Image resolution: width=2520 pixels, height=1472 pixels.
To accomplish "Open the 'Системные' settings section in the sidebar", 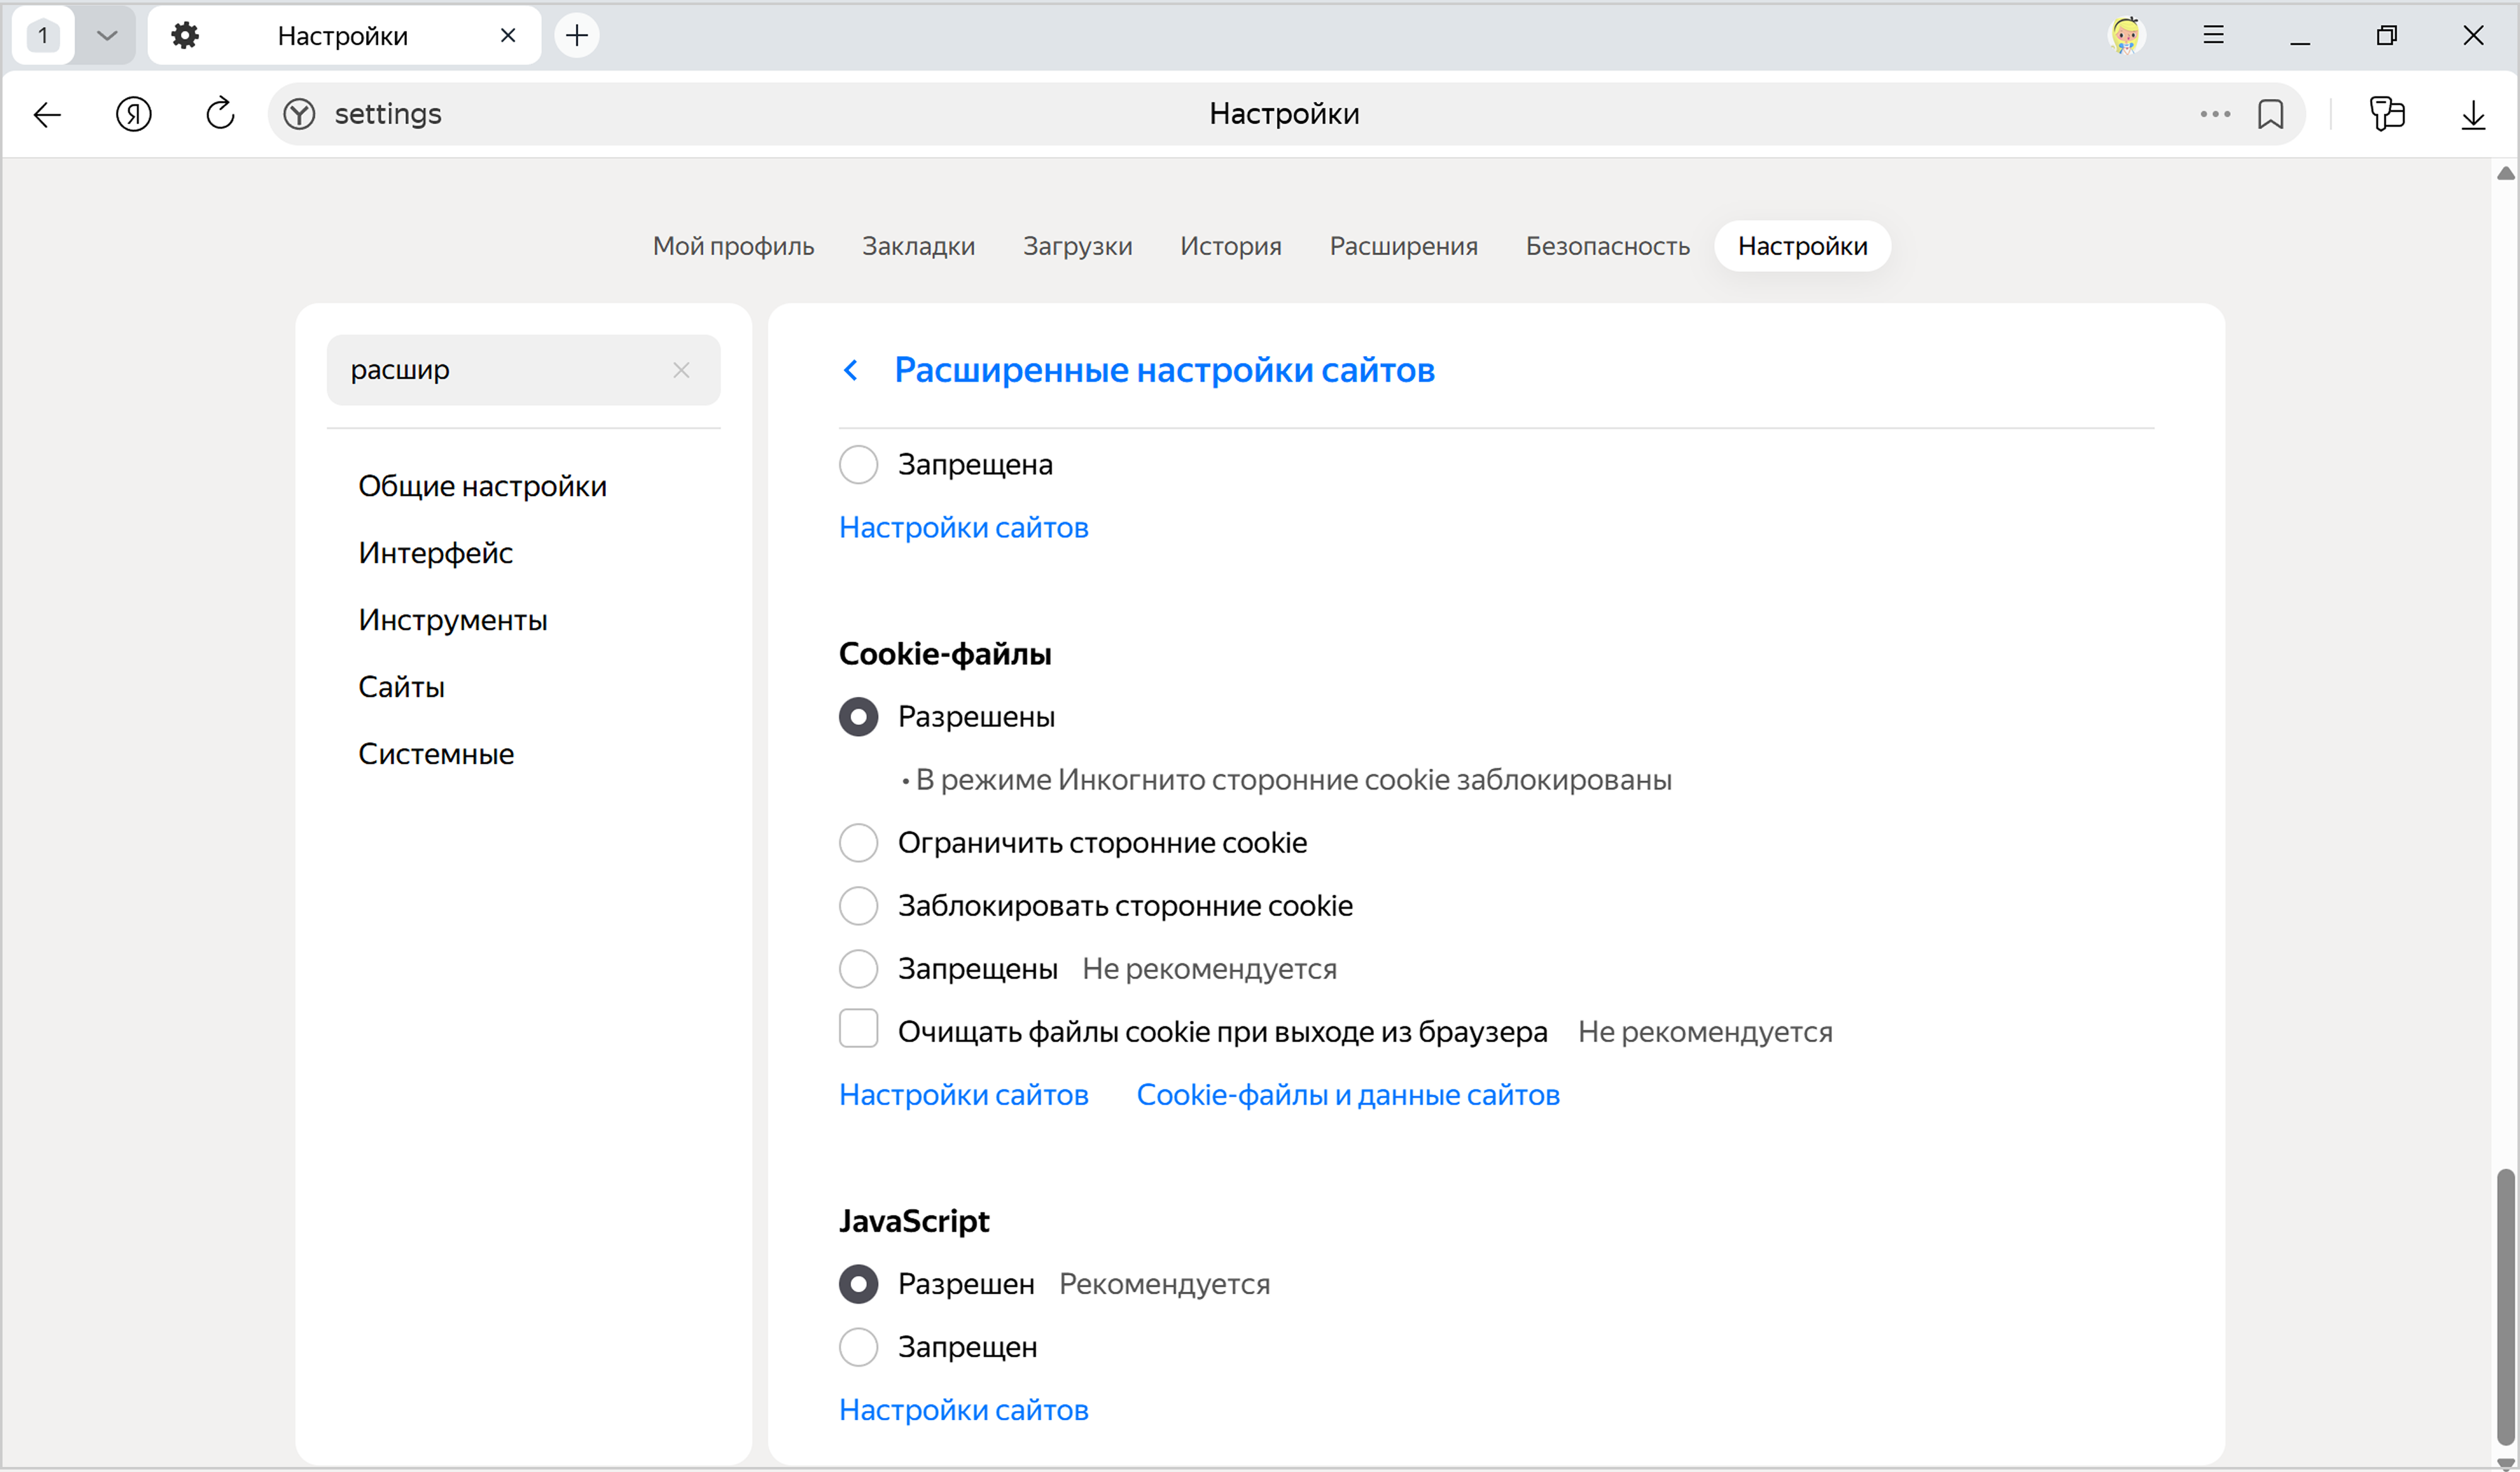I will point(436,754).
